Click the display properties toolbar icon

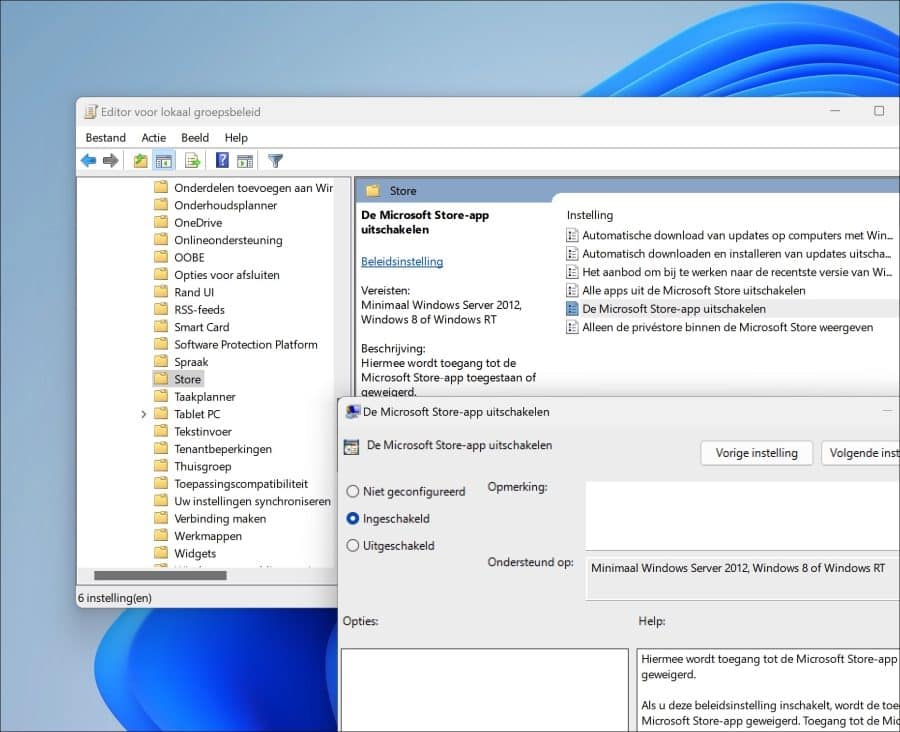(247, 160)
